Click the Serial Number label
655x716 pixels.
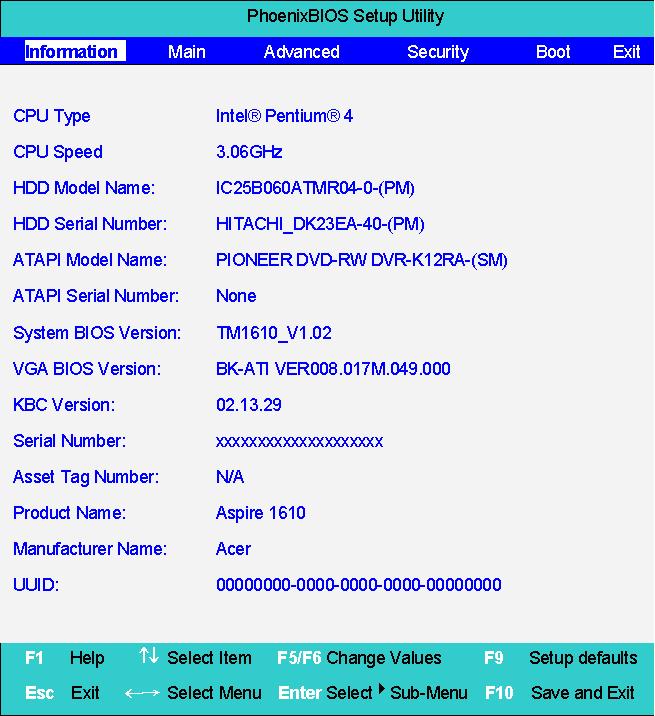[69, 441]
